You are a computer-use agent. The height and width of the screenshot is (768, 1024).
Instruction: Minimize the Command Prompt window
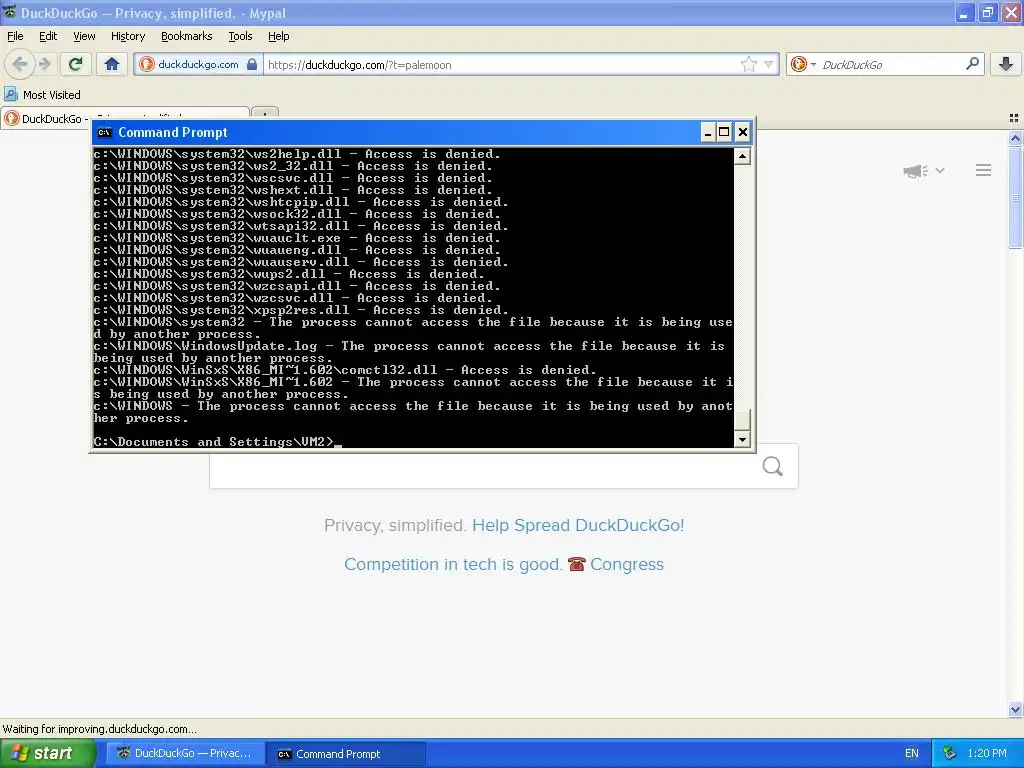tap(707, 133)
